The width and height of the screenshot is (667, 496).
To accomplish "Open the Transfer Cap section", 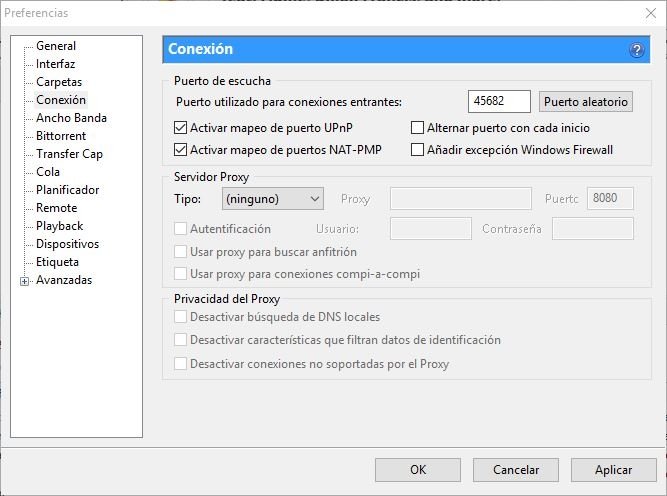I will [69, 154].
